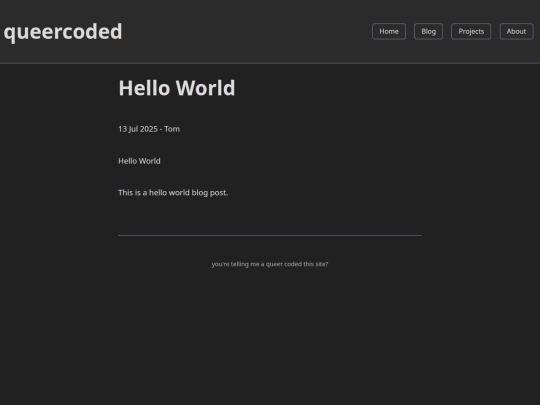
Task: Open the Projects navigation button
Action: pyautogui.click(x=471, y=31)
